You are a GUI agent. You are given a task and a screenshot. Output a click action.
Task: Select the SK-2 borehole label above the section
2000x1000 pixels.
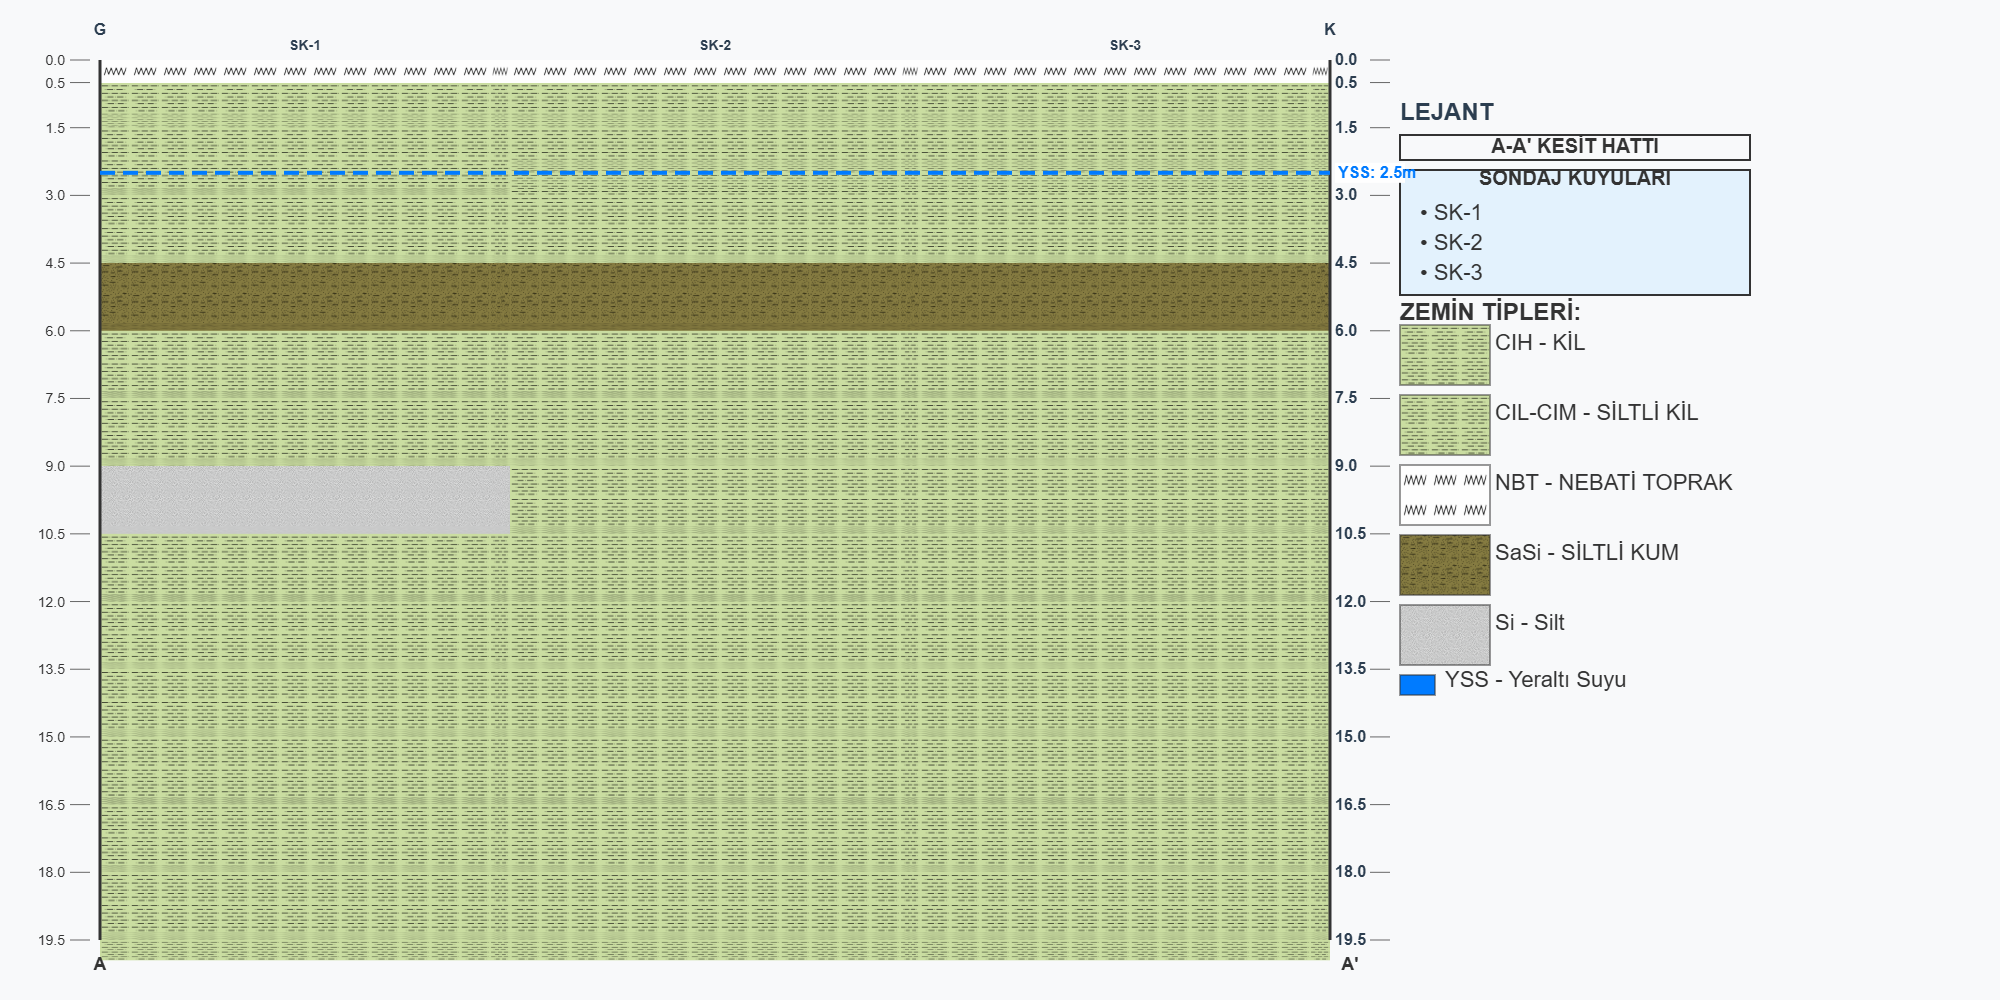click(715, 45)
